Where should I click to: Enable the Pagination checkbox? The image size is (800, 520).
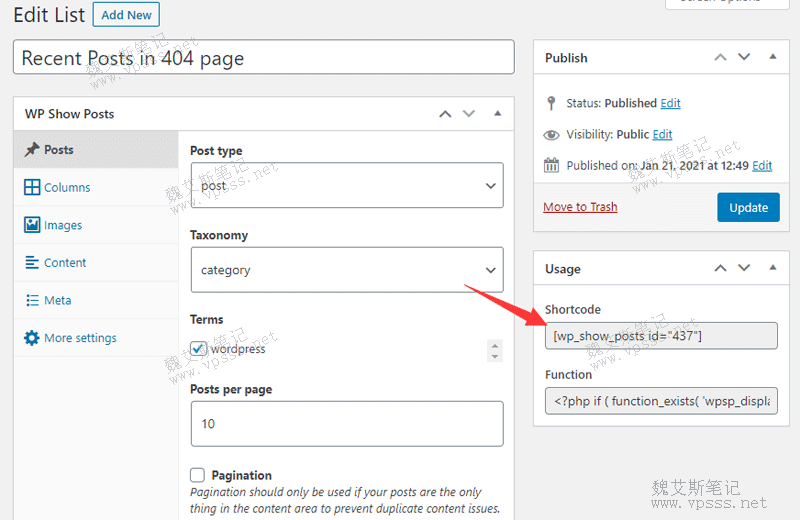197,475
